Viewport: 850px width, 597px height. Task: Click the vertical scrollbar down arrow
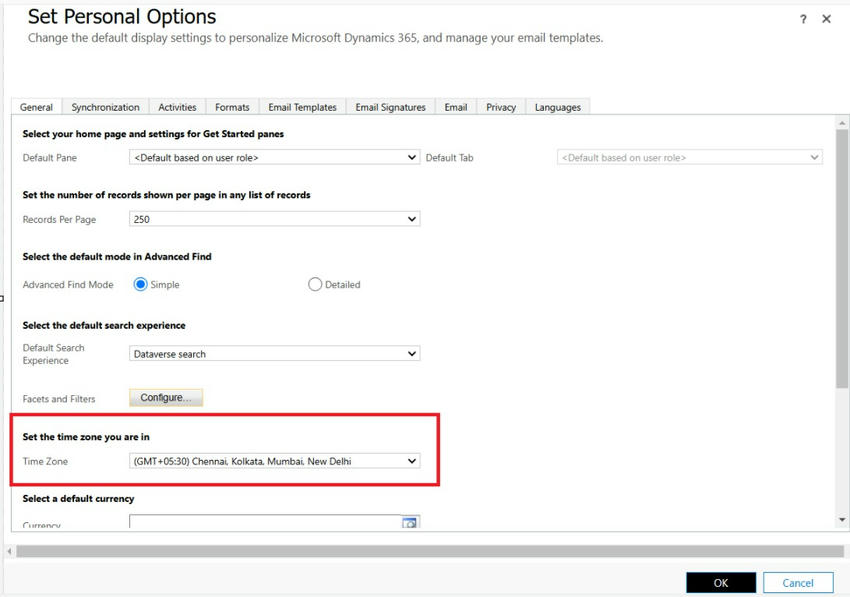coord(842,520)
